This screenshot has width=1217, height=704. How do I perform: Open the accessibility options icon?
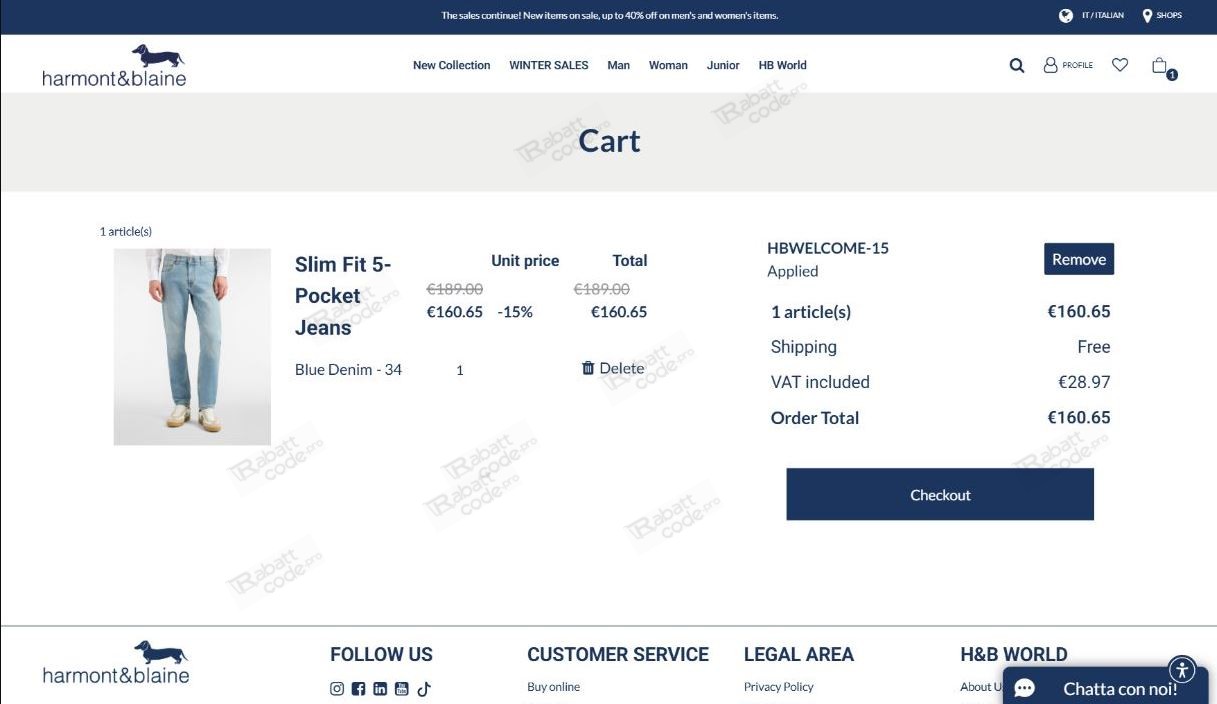pos(1182,670)
